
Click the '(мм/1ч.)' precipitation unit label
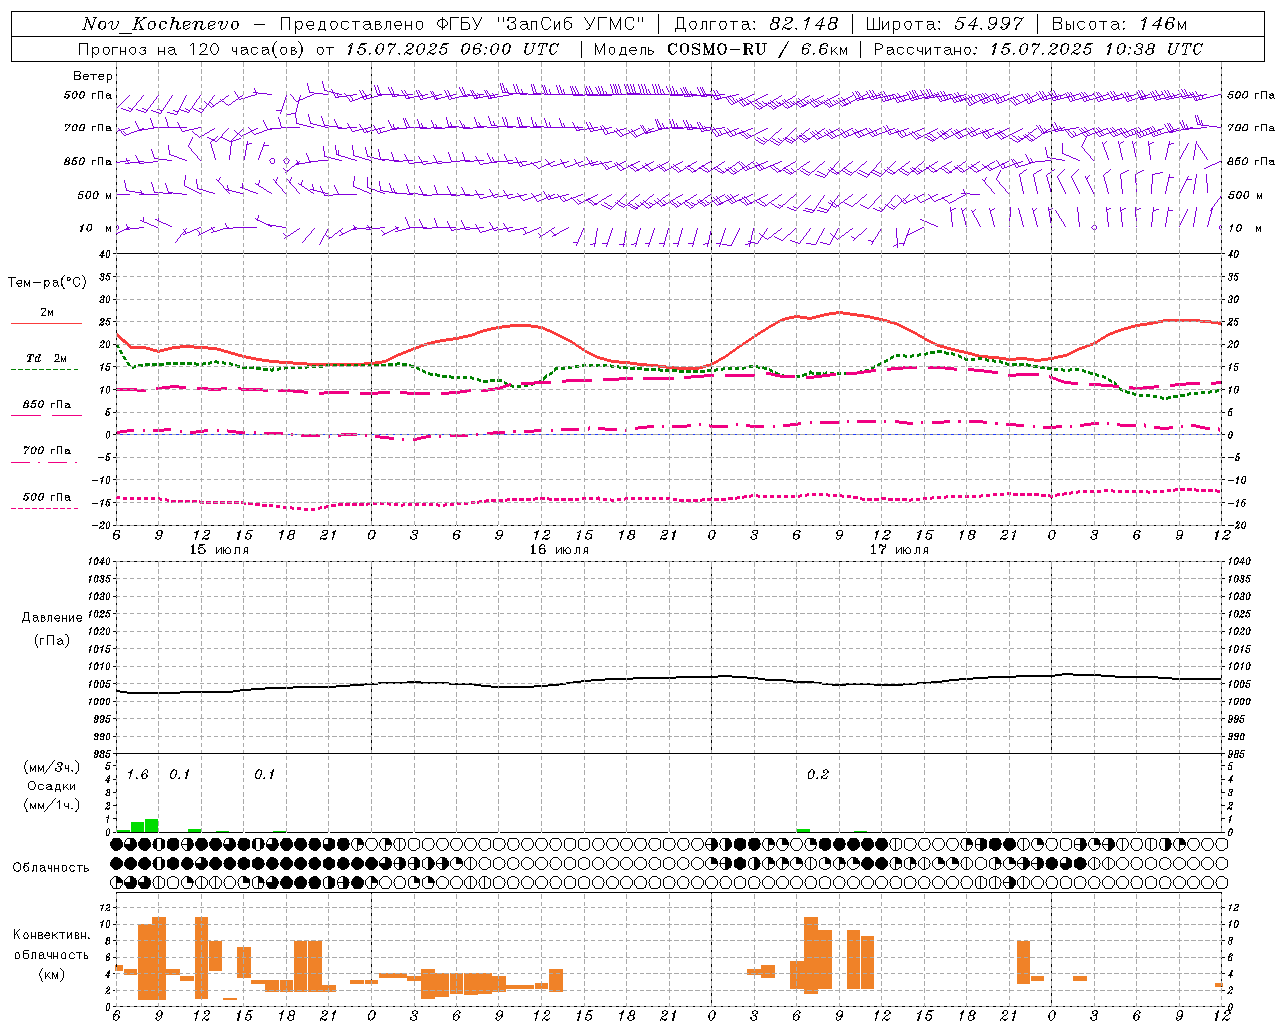click(x=51, y=805)
